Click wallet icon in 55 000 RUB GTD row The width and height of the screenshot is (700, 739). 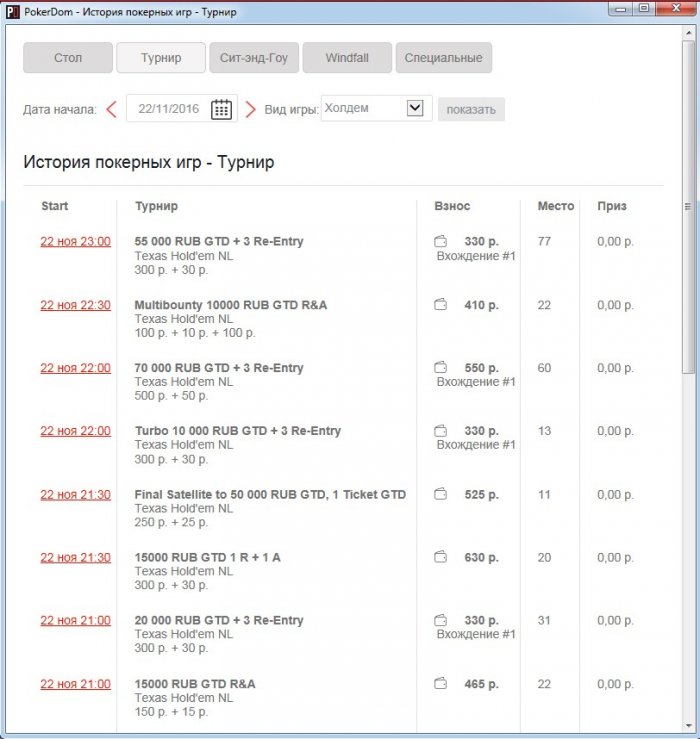click(x=440, y=241)
